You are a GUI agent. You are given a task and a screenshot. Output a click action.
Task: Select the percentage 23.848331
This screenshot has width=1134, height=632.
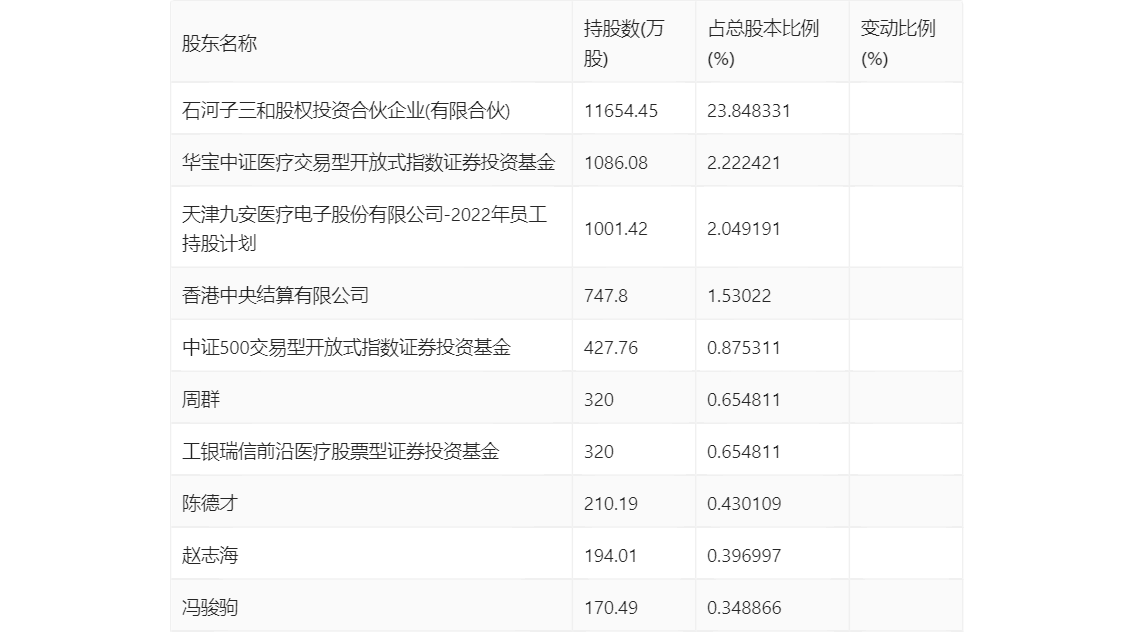point(749,111)
